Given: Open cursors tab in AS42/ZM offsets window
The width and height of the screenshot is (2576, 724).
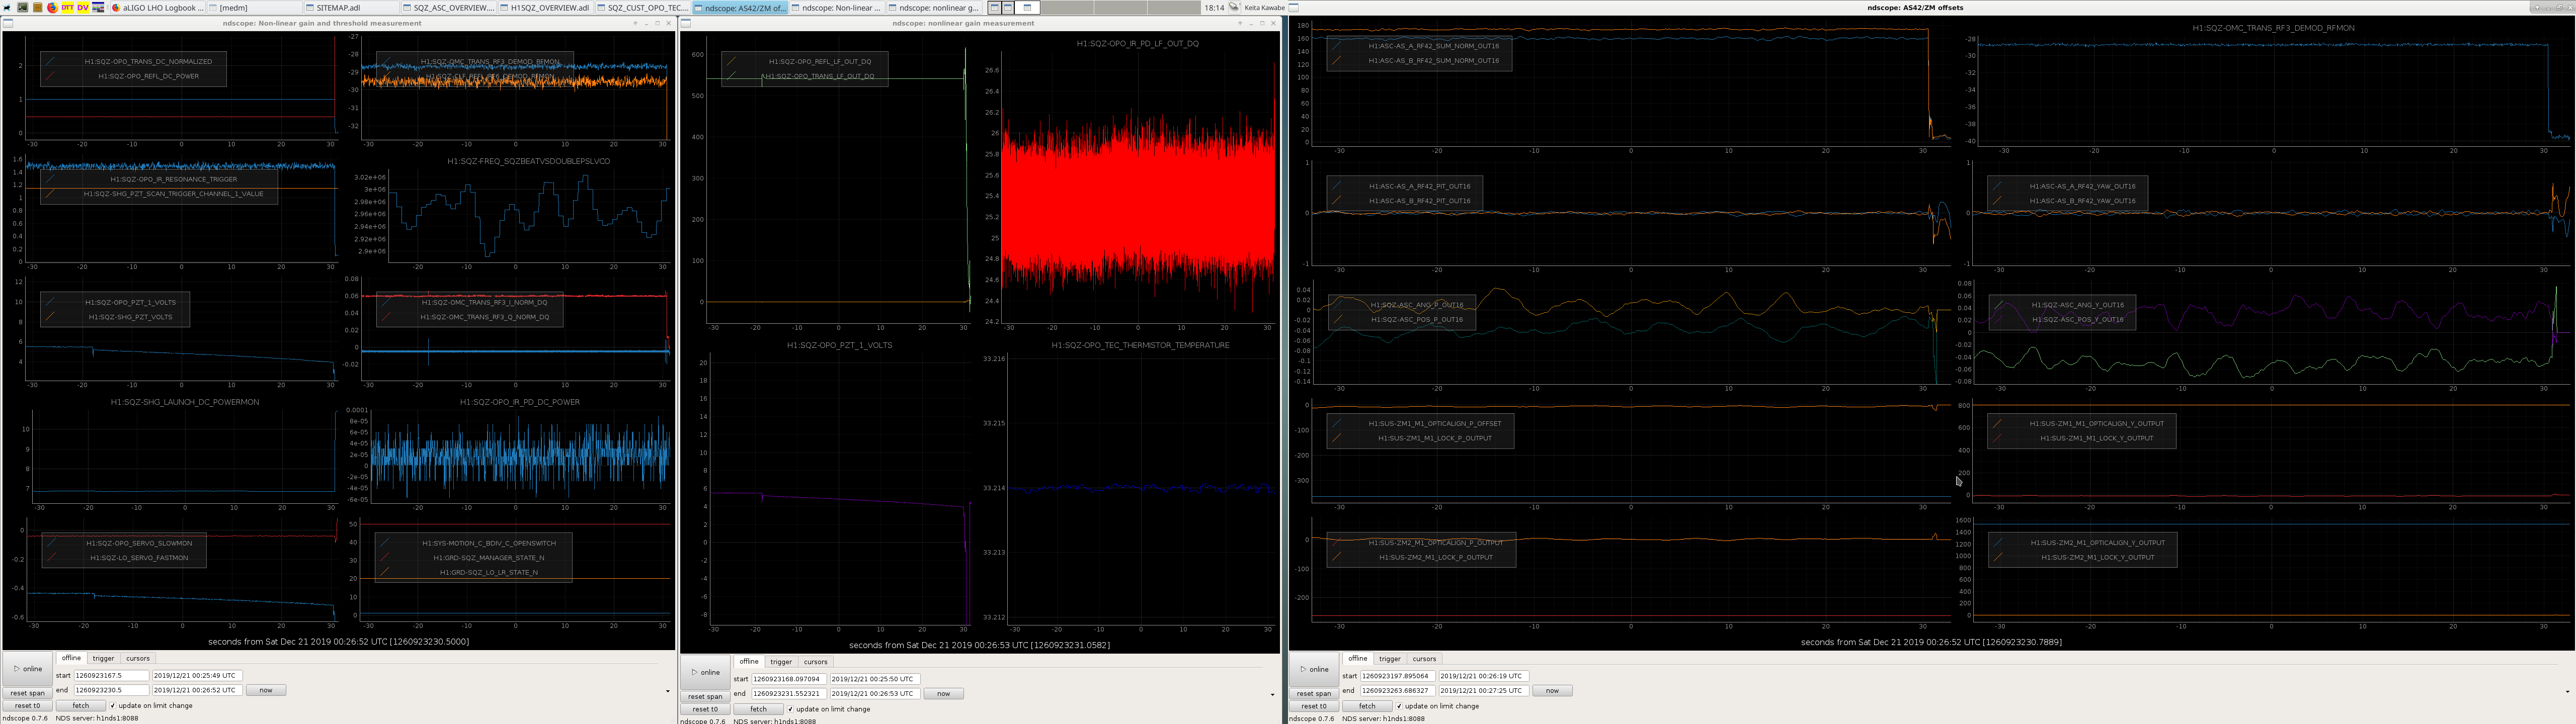Looking at the screenshot, I should 1424,658.
